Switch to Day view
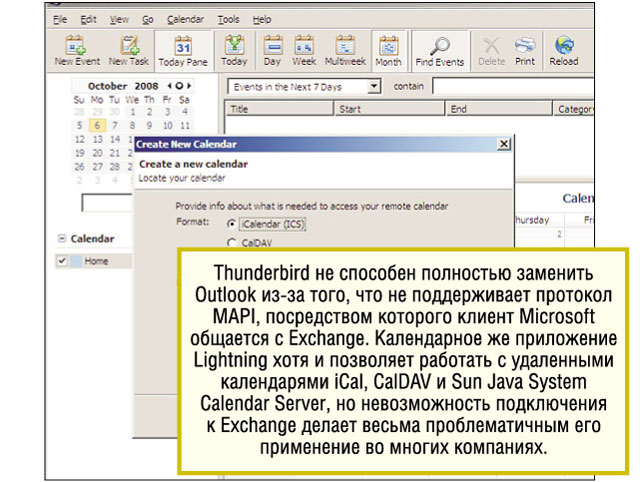This screenshot has width=640, height=482. [272, 51]
